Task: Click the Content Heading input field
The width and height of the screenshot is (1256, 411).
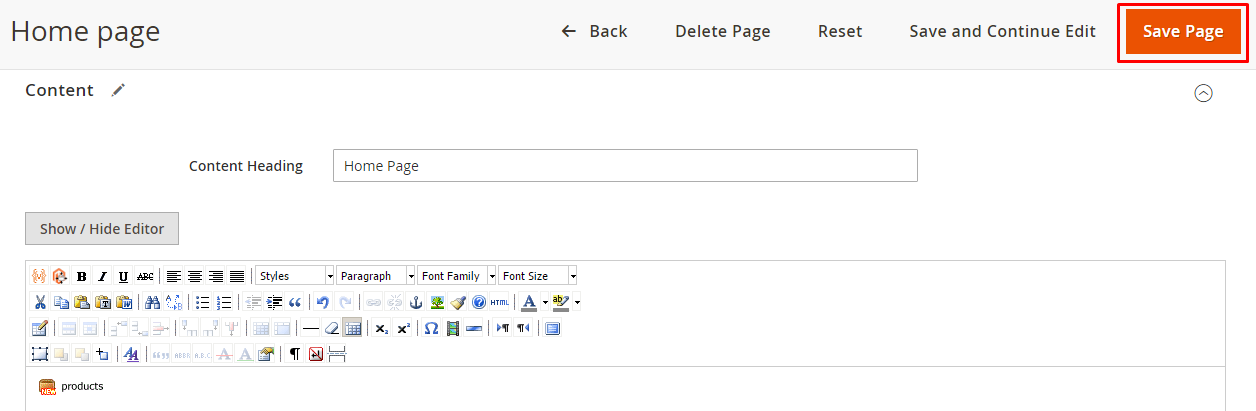Action: 625,166
